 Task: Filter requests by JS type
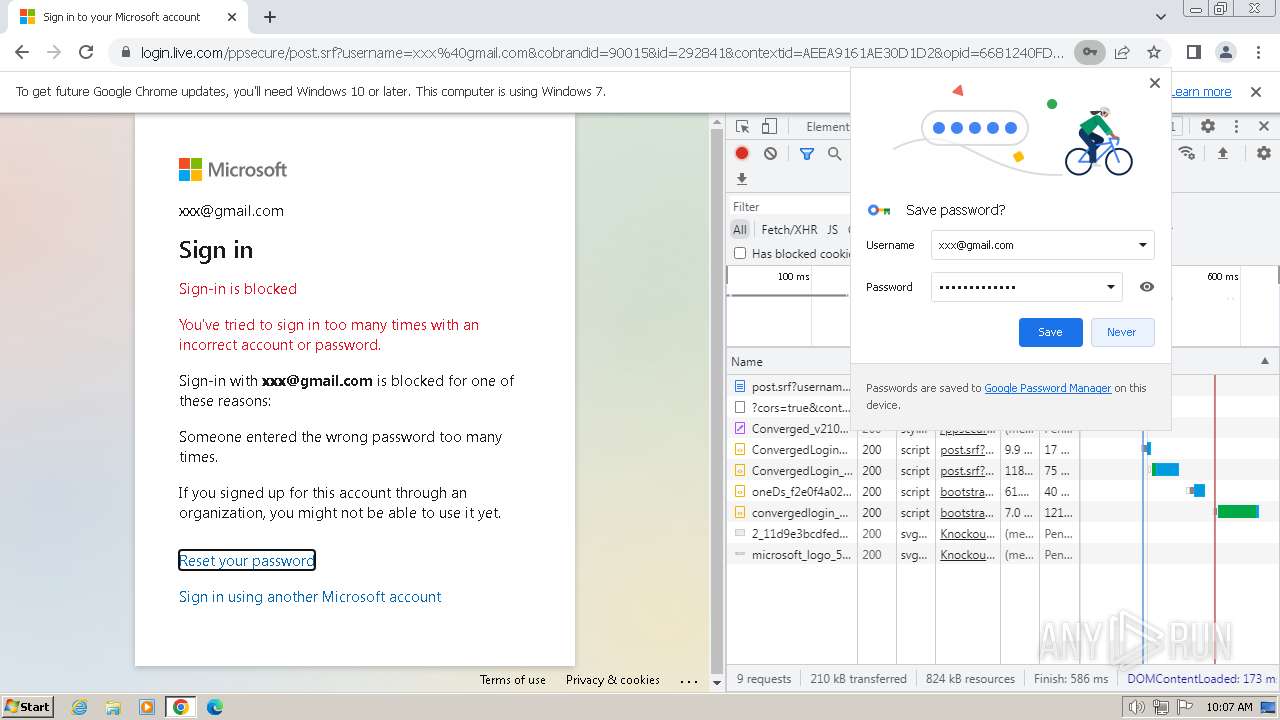[832, 229]
